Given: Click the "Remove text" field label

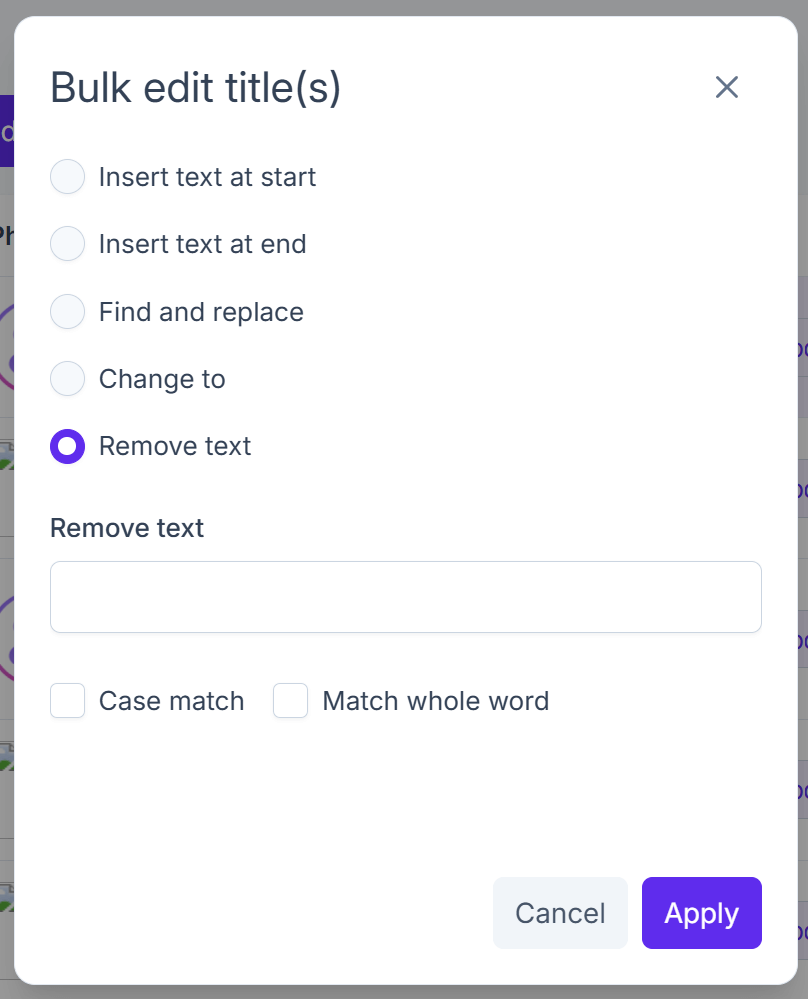Looking at the screenshot, I should pyautogui.click(x=126, y=528).
